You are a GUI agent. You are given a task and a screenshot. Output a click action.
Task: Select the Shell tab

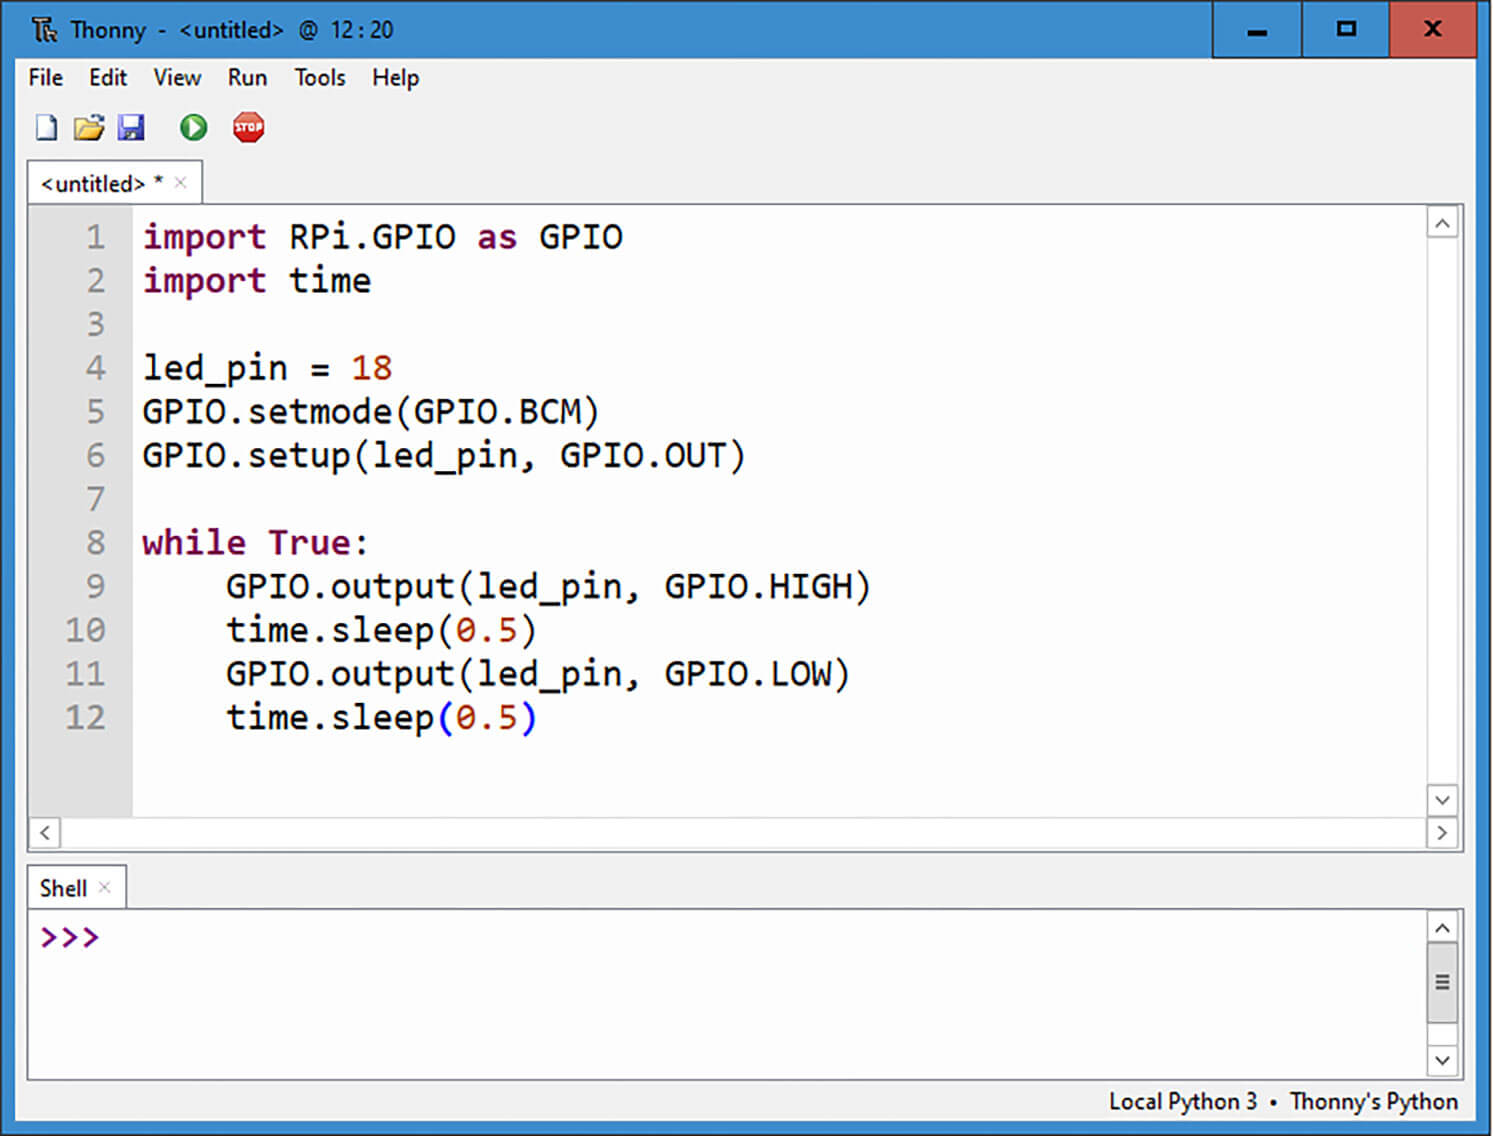pyautogui.click(x=62, y=887)
